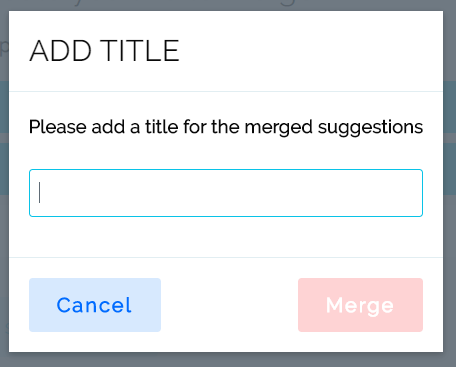Click the 'Please add a title' prompt text

point(226,127)
